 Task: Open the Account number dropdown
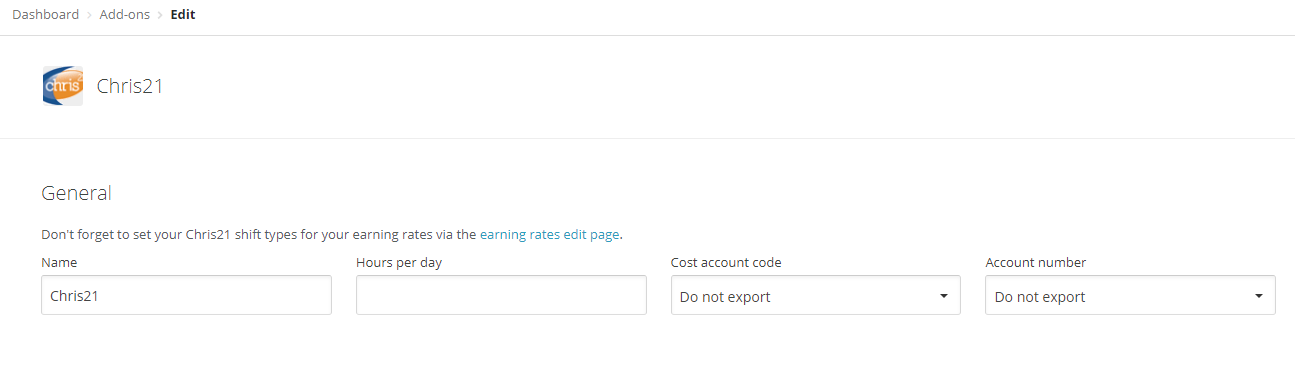coord(1130,296)
